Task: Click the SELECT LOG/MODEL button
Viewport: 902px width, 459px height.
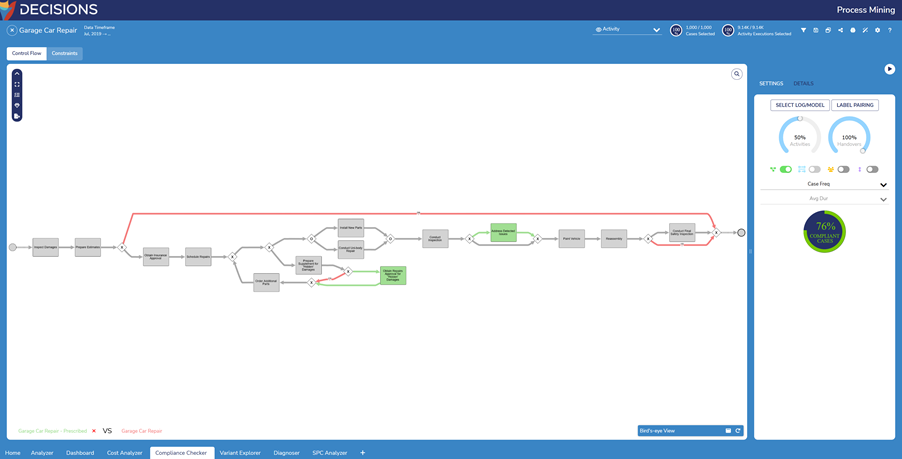Action: click(799, 105)
